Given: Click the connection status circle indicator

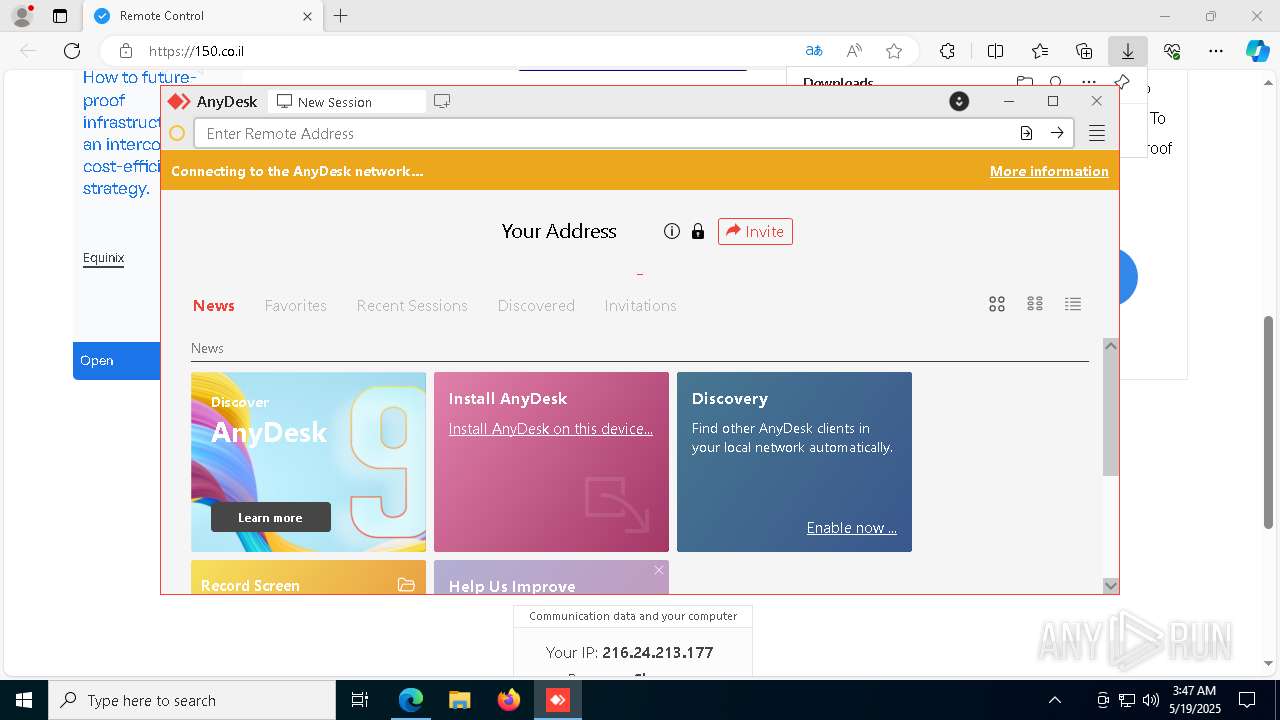Looking at the screenshot, I should 177,133.
